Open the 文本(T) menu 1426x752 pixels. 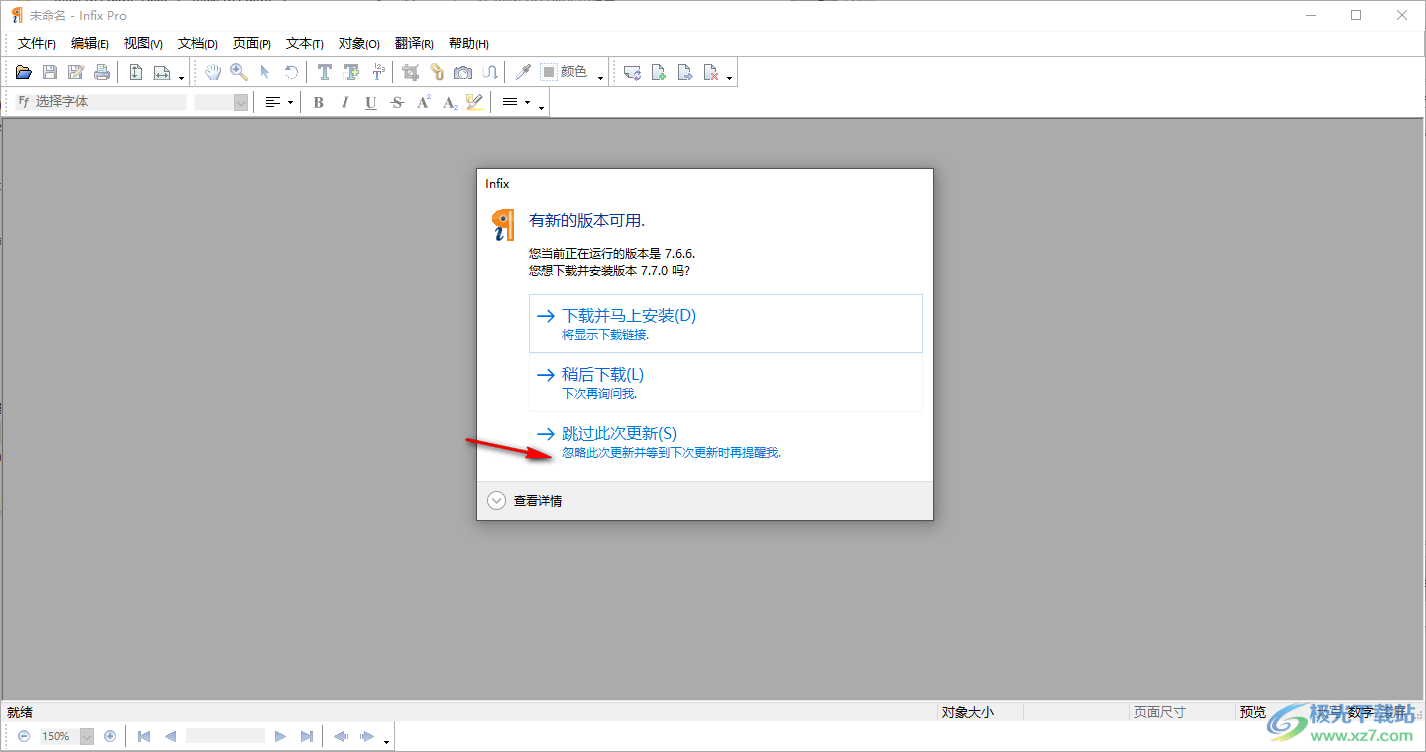305,44
